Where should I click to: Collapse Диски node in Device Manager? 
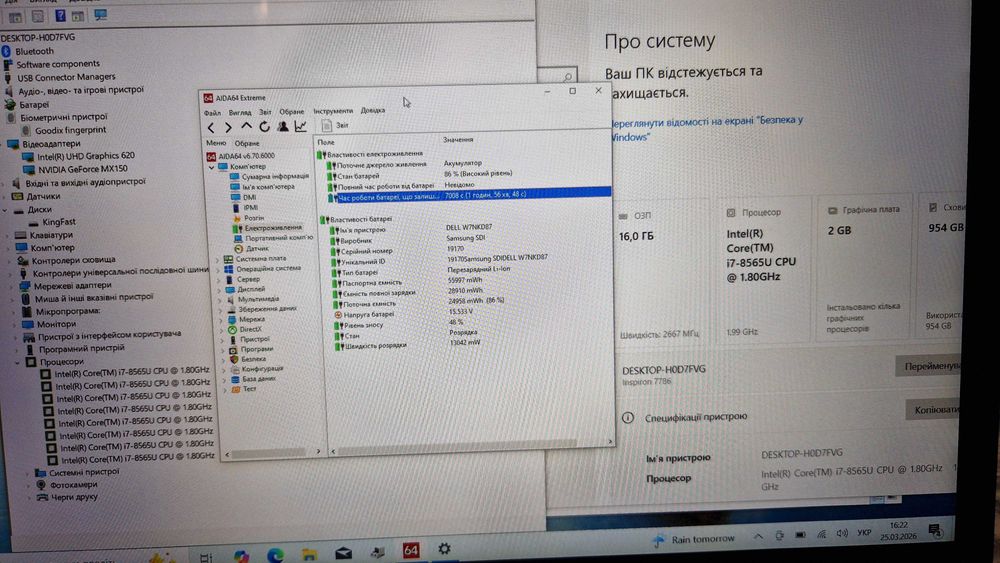[5, 210]
